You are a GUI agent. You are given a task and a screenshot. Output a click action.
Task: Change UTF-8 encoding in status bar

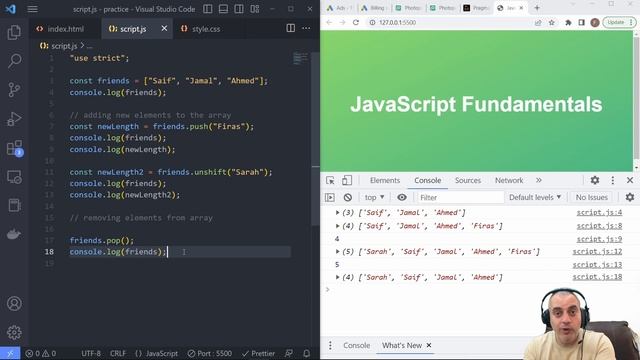[91, 353]
